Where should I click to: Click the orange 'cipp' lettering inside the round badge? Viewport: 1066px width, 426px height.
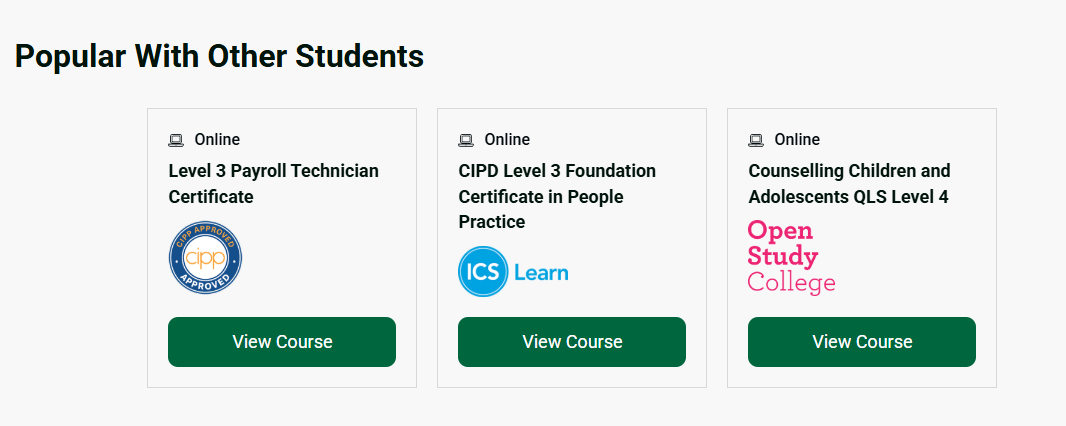tap(205, 257)
